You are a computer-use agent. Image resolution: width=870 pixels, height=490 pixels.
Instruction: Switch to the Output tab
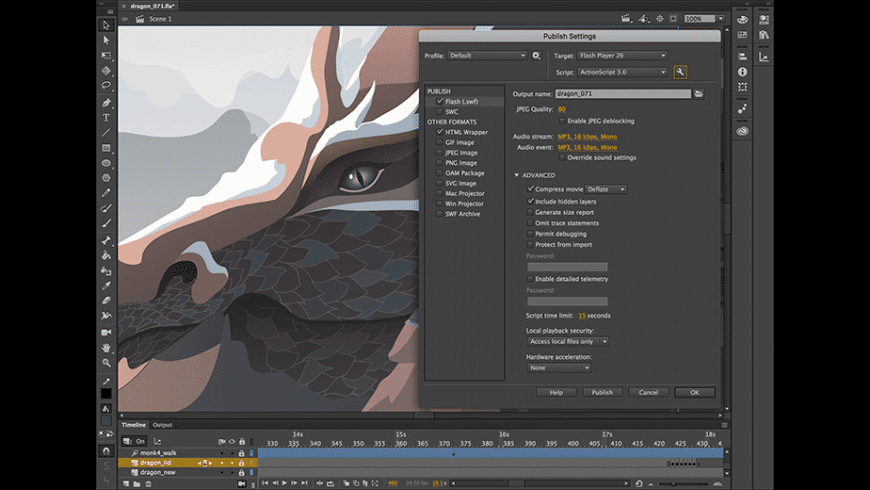162,425
